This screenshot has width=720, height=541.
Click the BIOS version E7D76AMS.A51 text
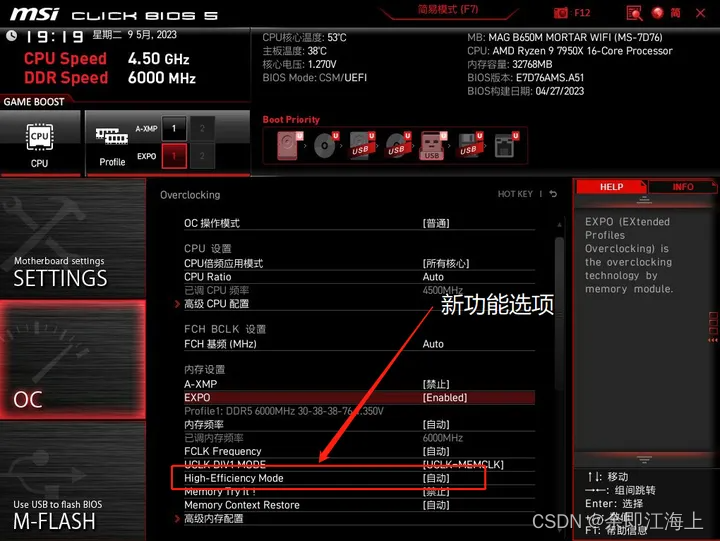[525, 78]
